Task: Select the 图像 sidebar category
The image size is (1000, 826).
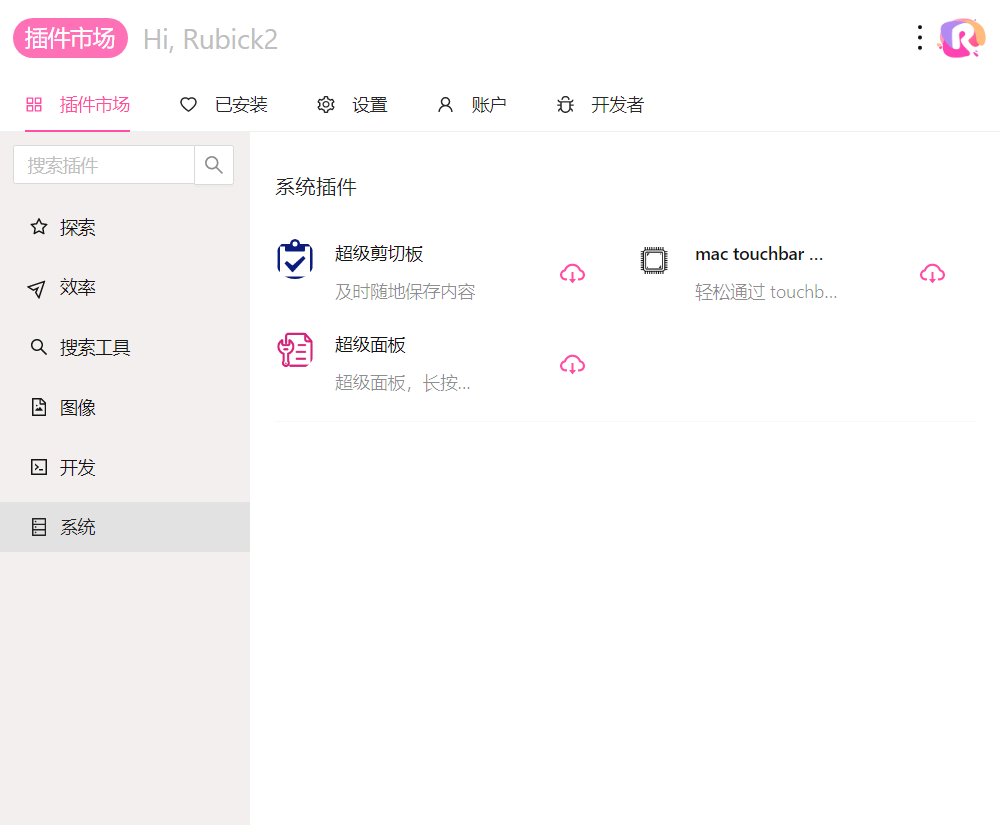Action: click(x=77, y=408)
